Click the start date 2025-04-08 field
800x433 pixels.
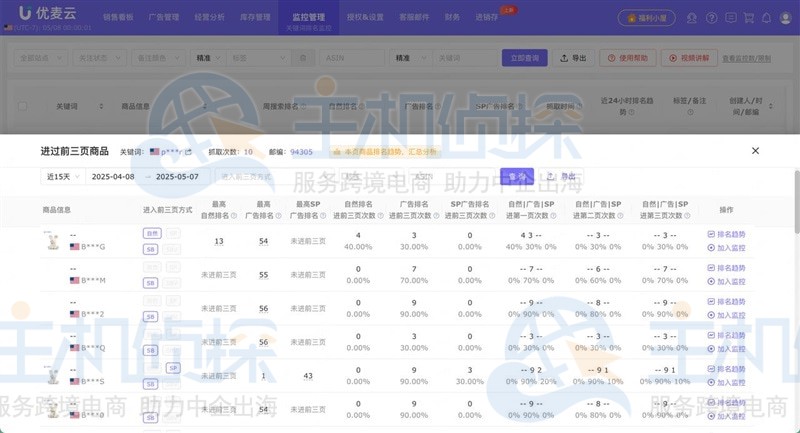click(113, 177)
